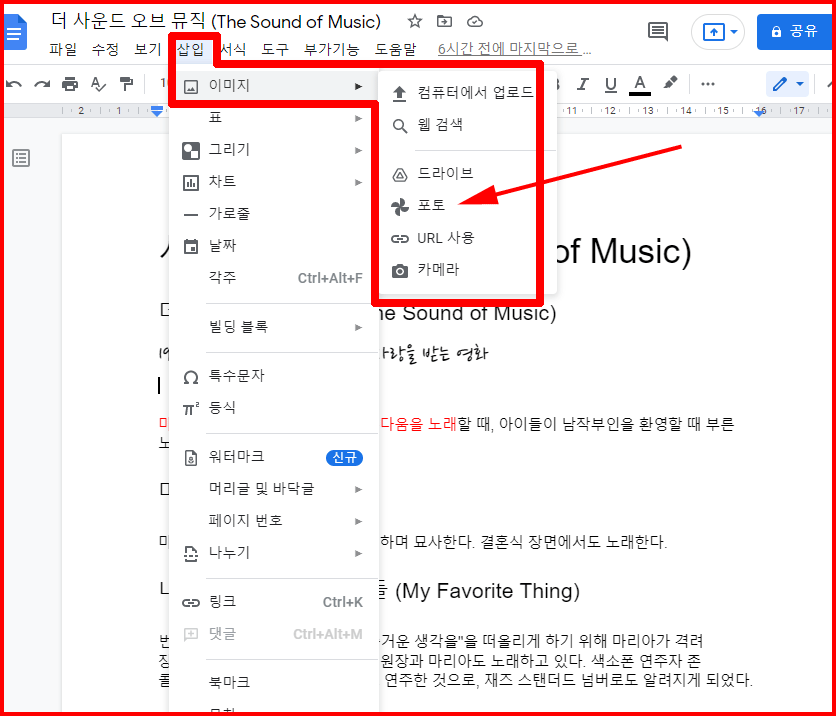
Task: Insert 특수문자 special characters
Action: 274,376
